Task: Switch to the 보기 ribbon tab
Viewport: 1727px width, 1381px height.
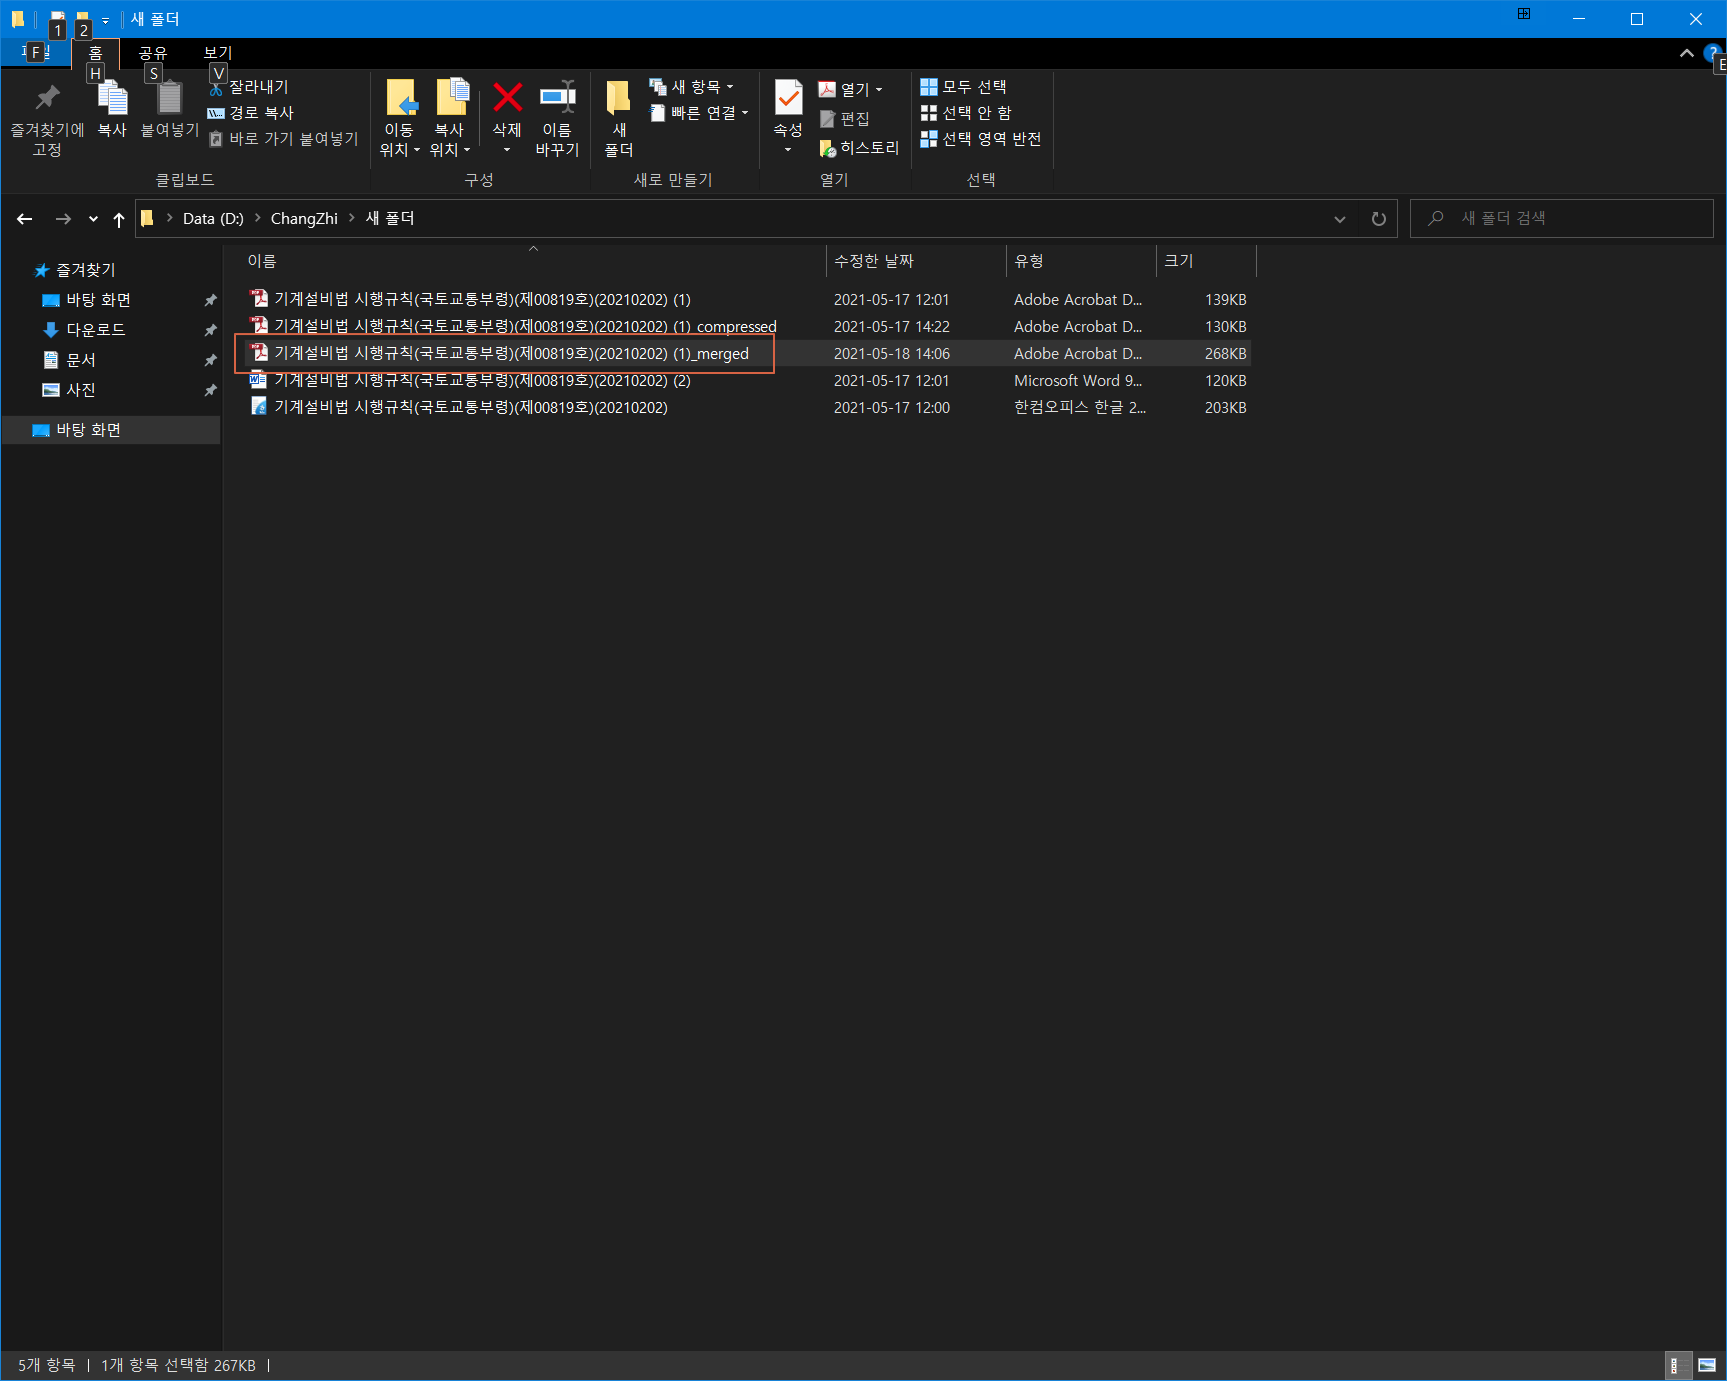Action: coord(218,53)
